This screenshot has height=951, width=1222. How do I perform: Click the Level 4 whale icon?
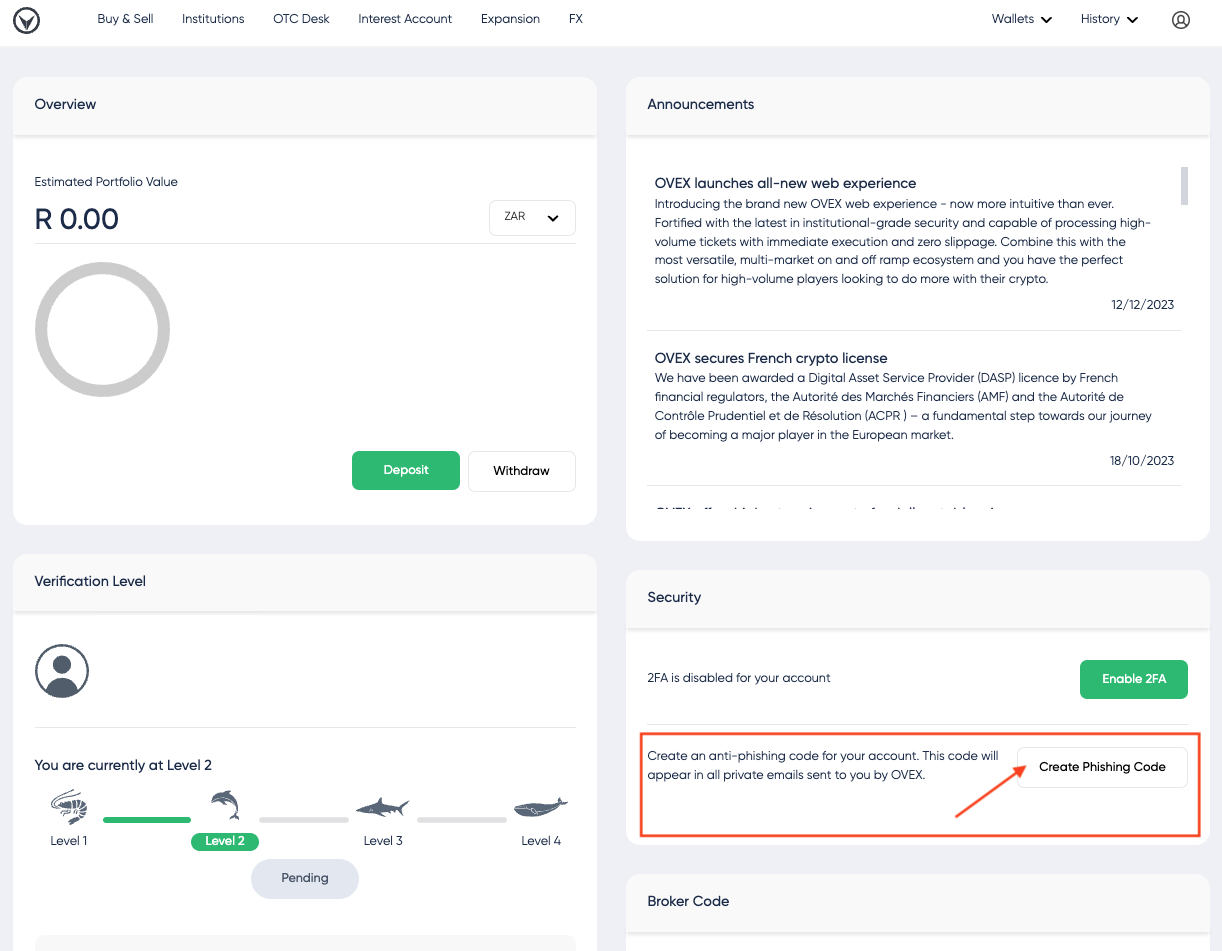(x=541, y=807)
